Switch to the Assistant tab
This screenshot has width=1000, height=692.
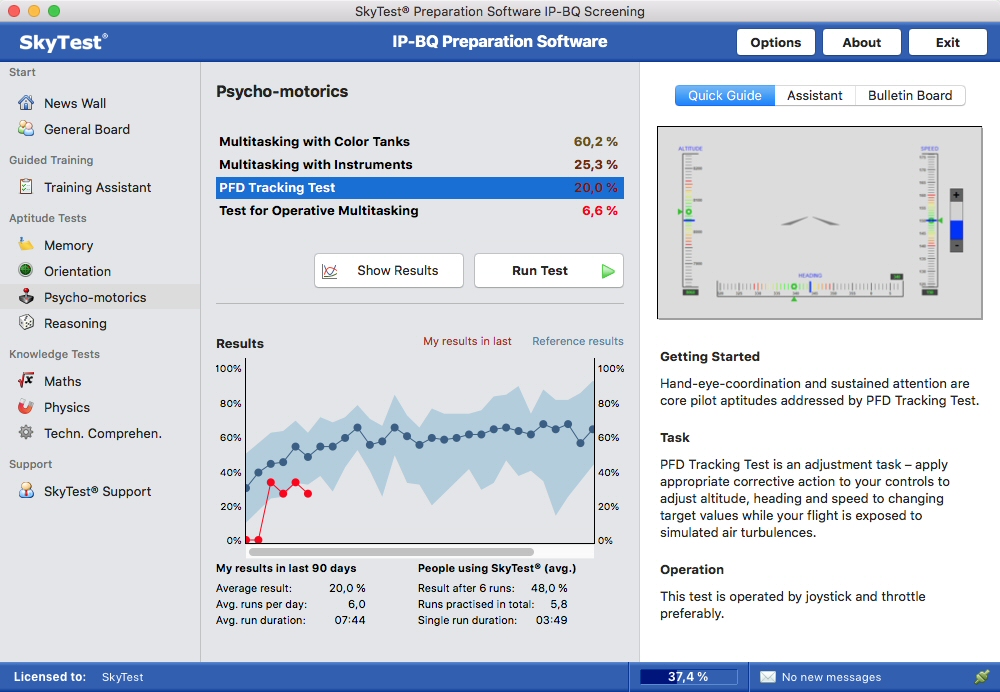(814, 96)
